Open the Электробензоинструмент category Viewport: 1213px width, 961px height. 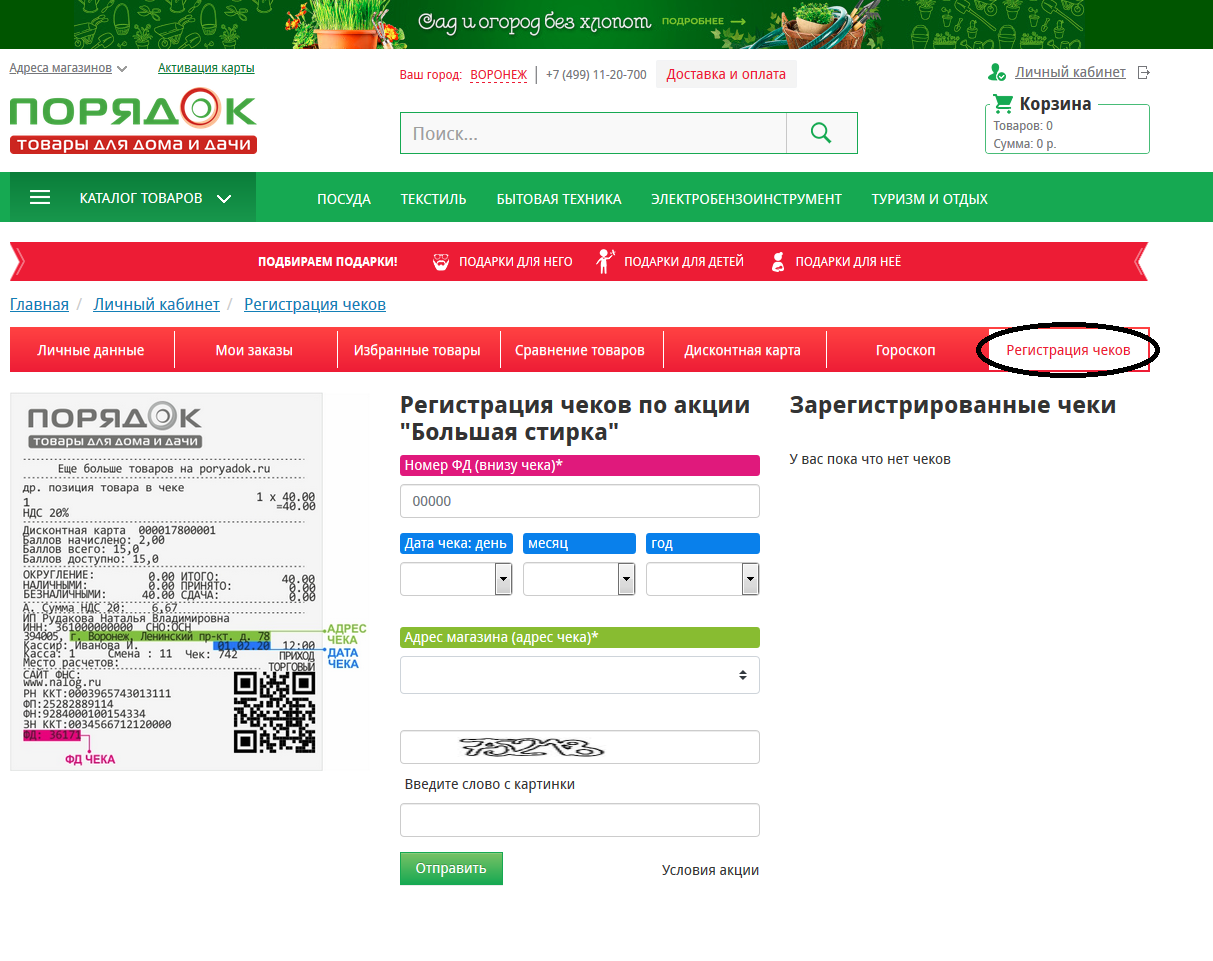pos(746,199)
